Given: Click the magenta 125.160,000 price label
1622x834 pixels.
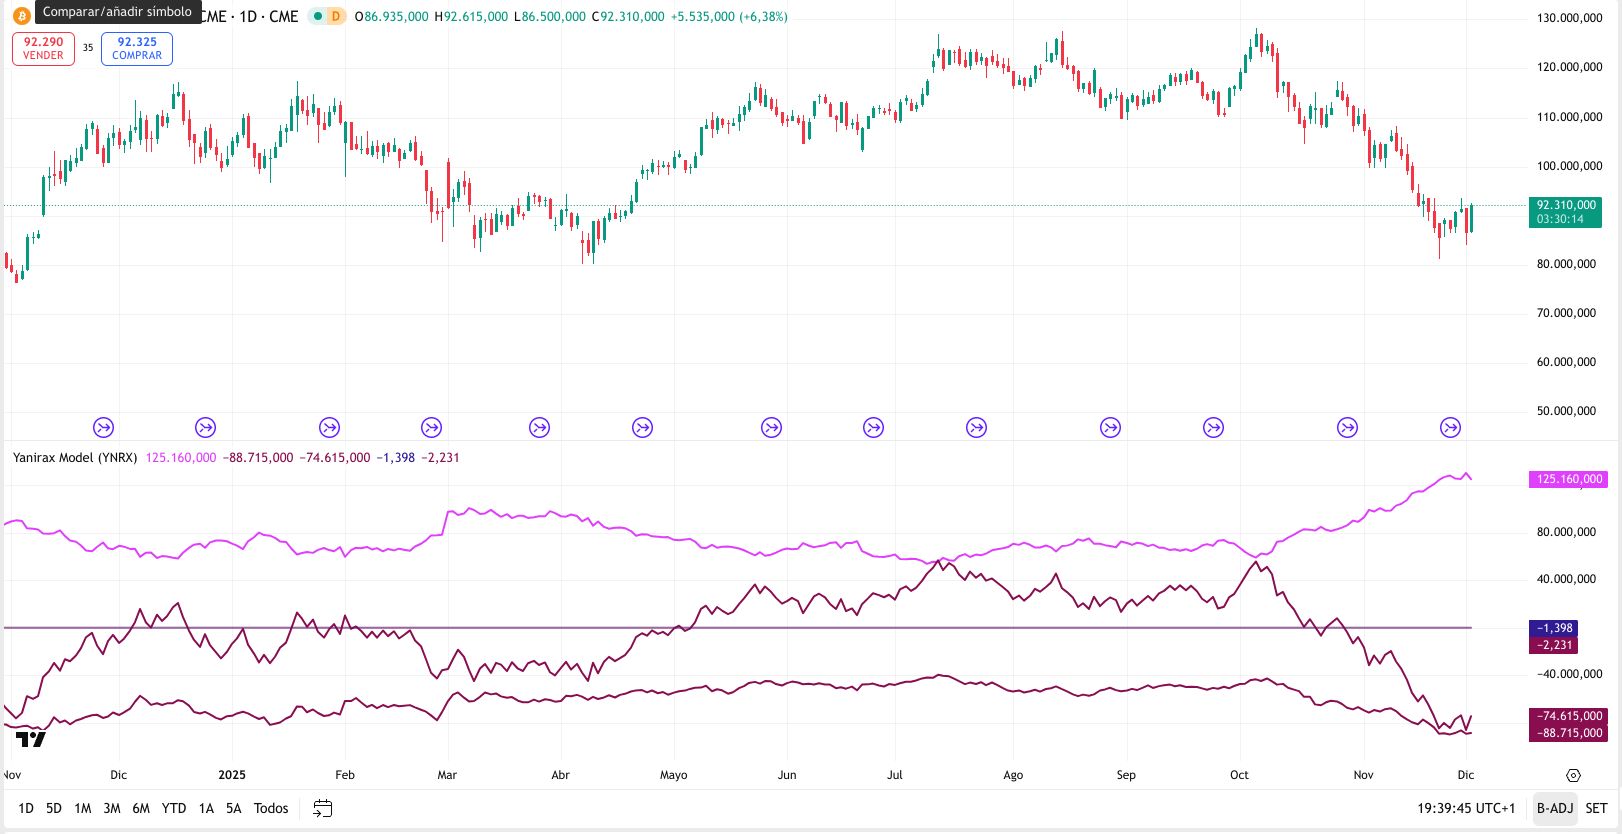Looking at the screenshot, I should click(1569, 479).
